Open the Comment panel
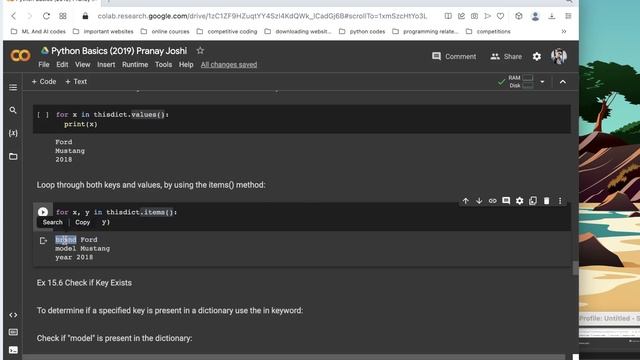This screenshot has height=360, width=640. 454,56
